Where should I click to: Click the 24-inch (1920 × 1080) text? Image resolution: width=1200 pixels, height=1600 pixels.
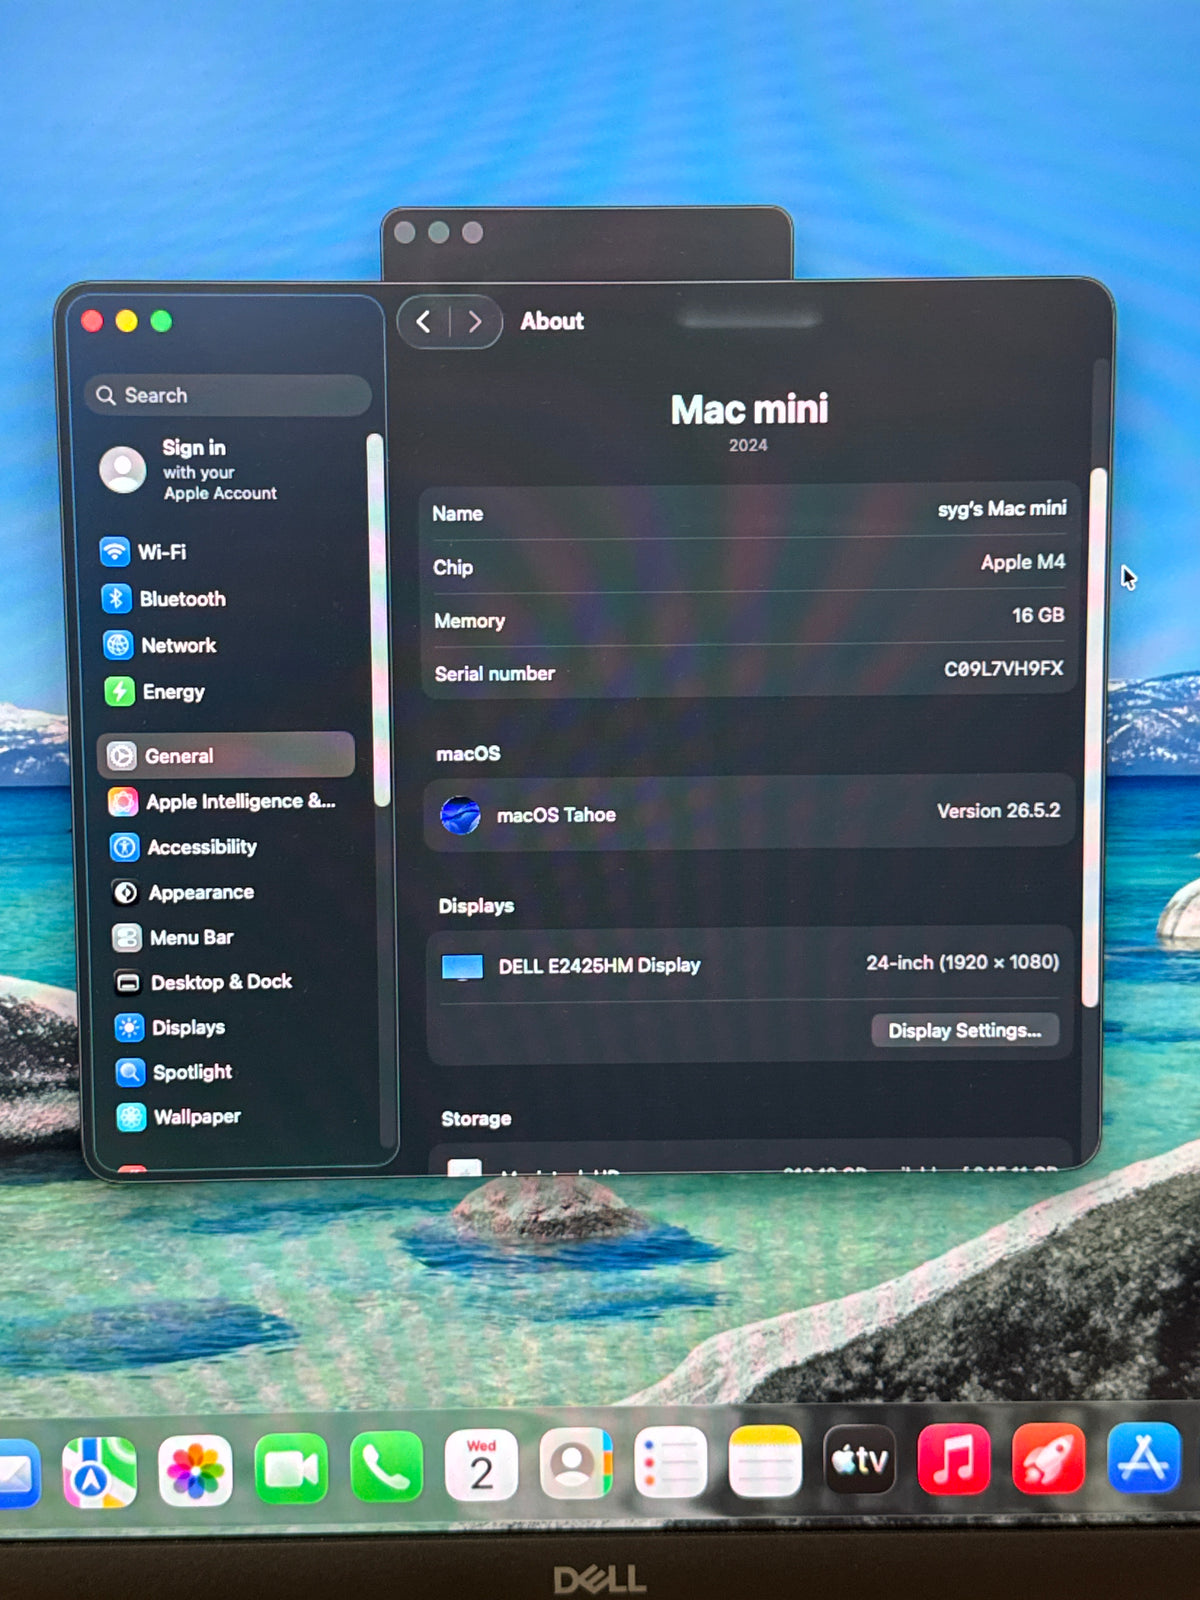[x=963, y=962]
